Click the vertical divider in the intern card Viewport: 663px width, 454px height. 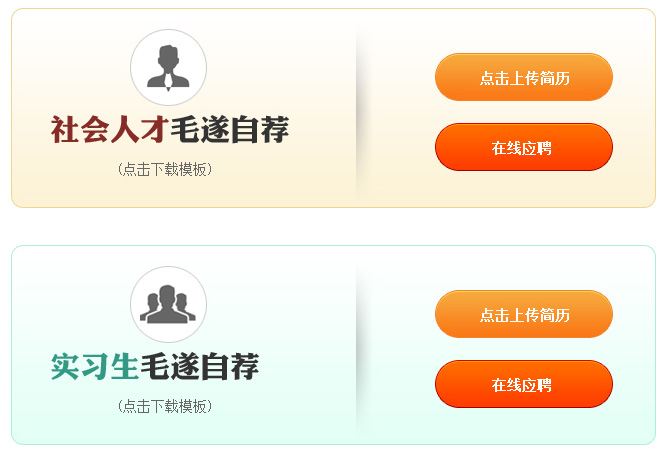(357, 345)
